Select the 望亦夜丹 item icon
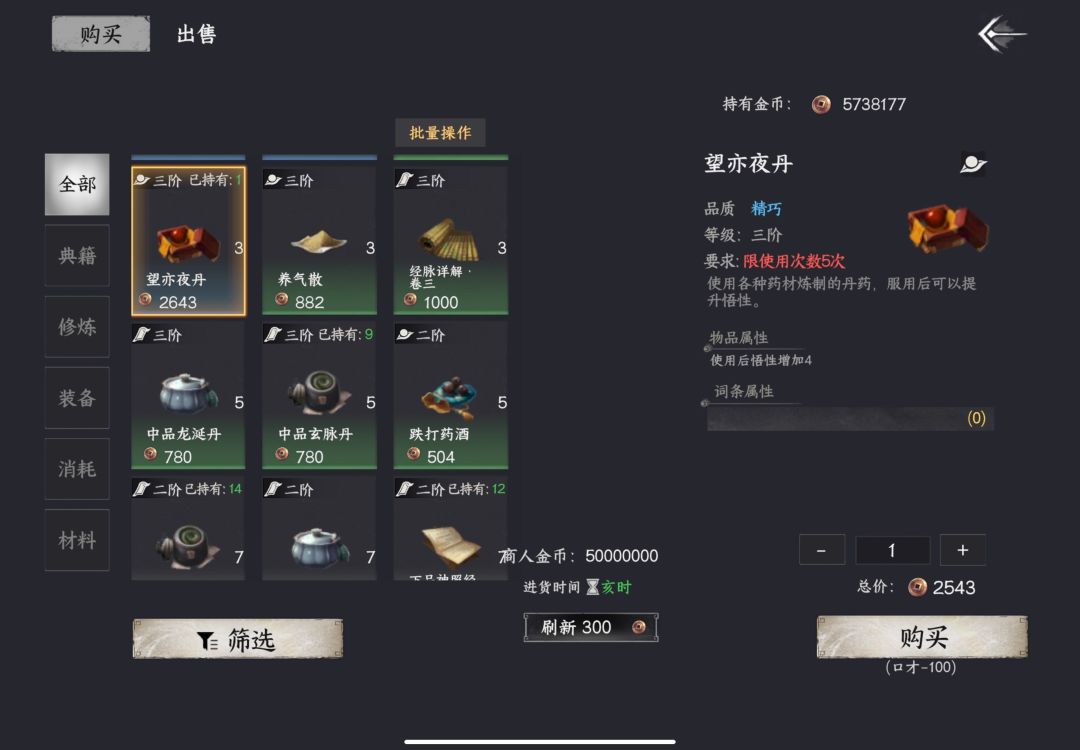This screenshot has width=1080, height=750. (x=188, y=241)
